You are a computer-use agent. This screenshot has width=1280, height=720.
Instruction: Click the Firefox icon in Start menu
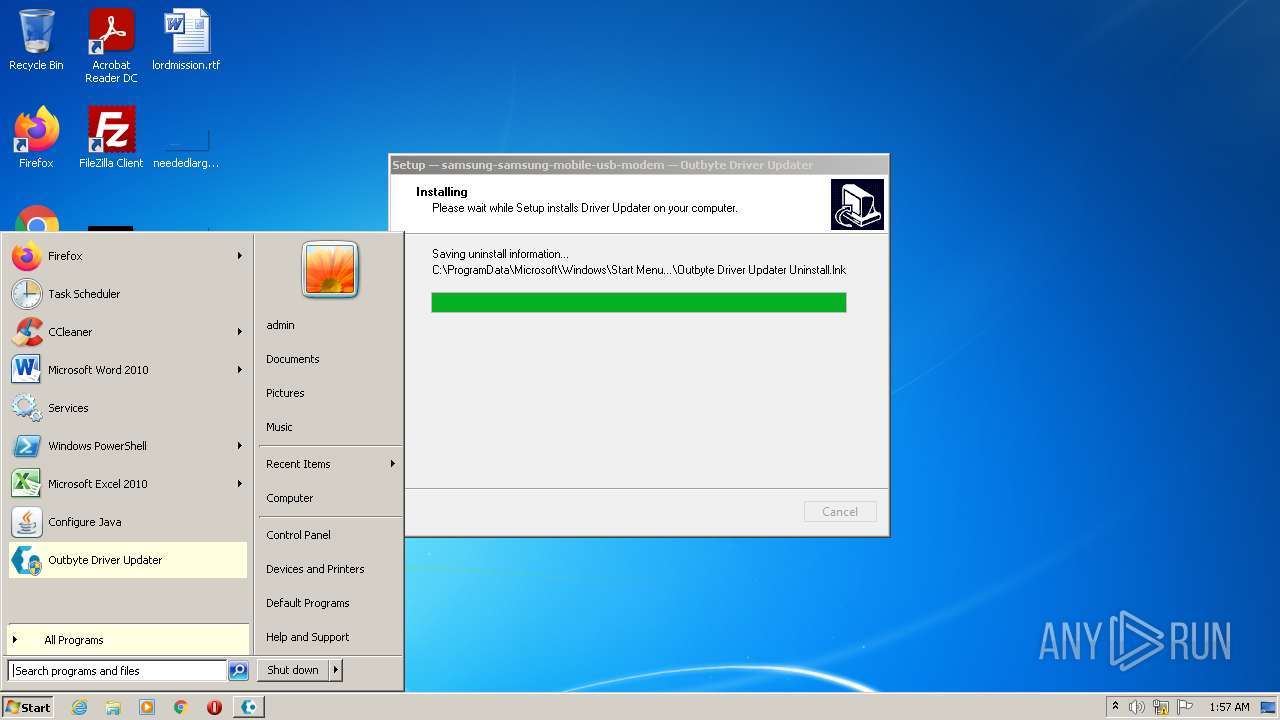(26, 256)
